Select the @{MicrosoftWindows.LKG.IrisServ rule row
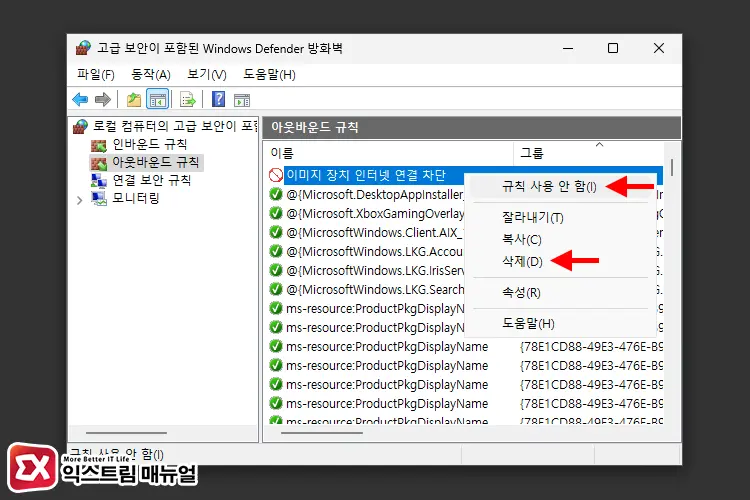 pyautogui.click(x=375, y=270)
